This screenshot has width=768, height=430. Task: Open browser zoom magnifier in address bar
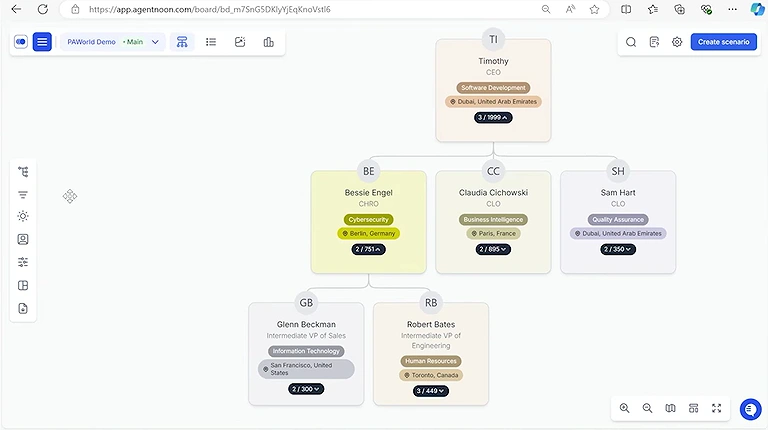tap(546, 9)
